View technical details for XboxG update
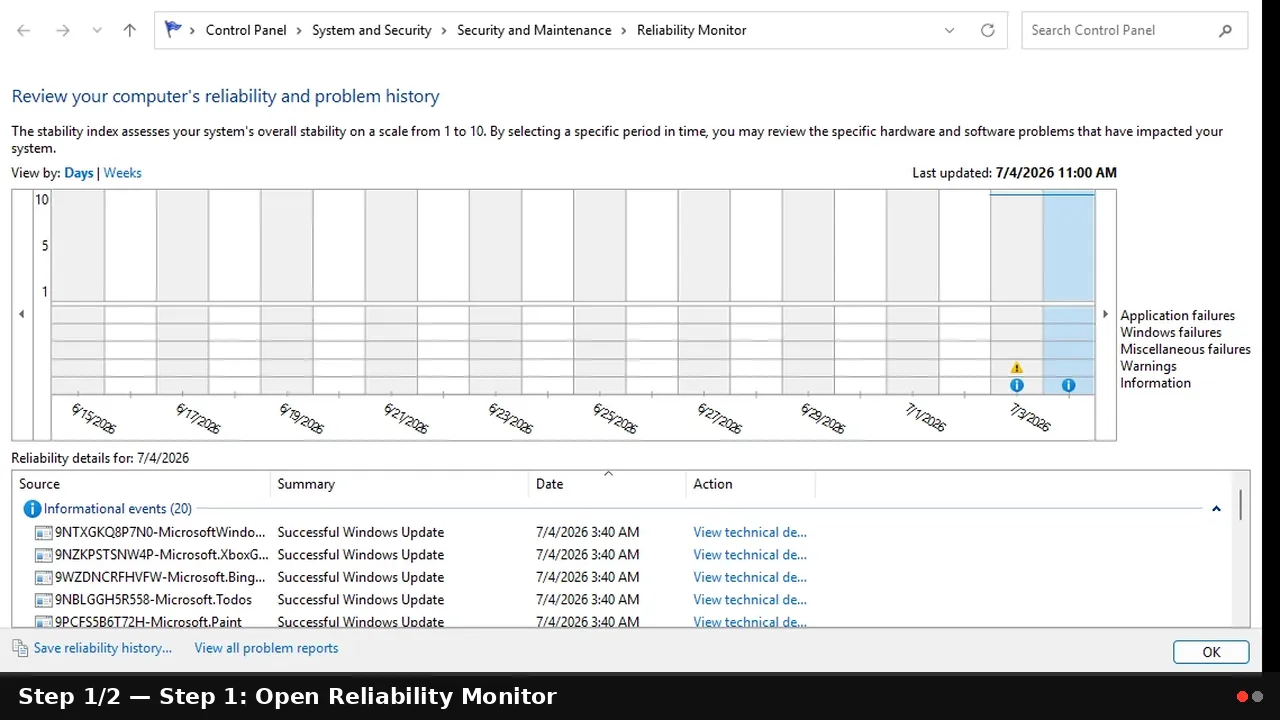Viewport: 1280px width, 720px height. pyautogui.click(x=750, y=555)
